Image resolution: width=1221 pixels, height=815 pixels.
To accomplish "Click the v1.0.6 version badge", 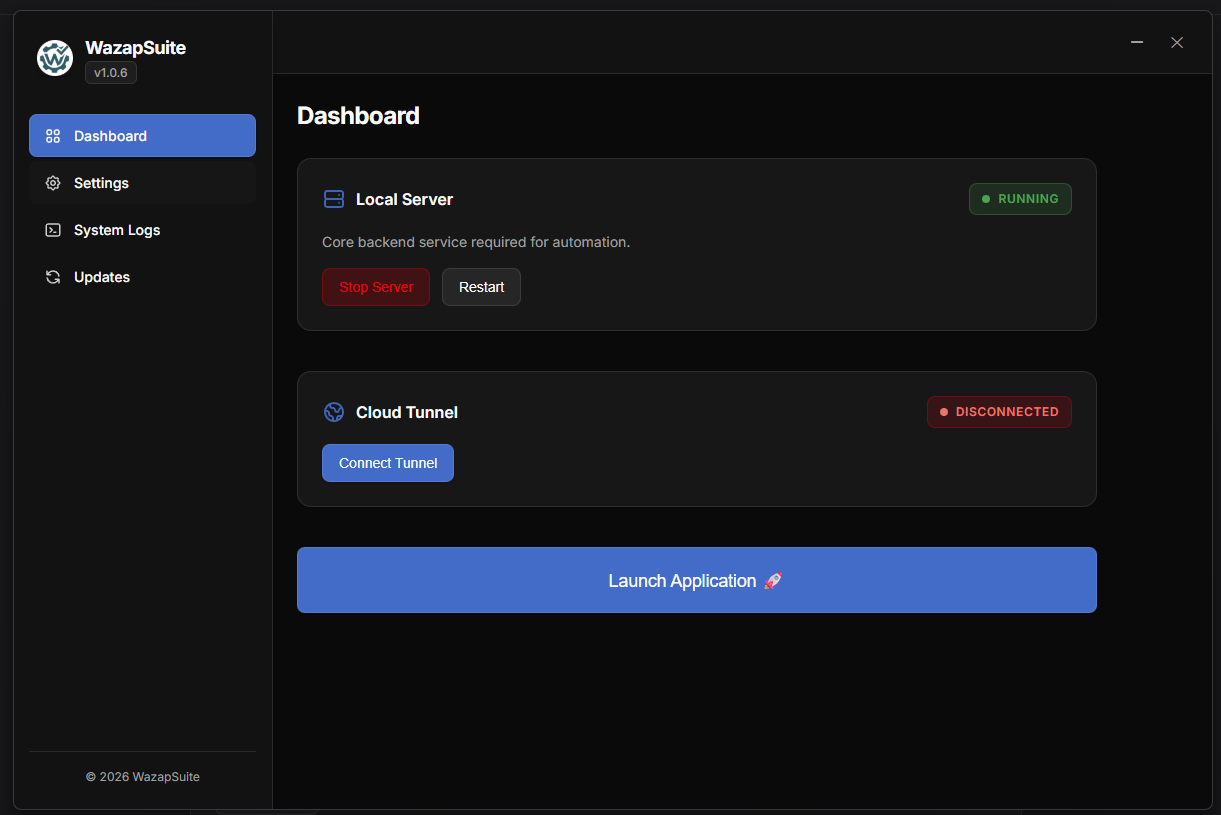I will (110, 72).
